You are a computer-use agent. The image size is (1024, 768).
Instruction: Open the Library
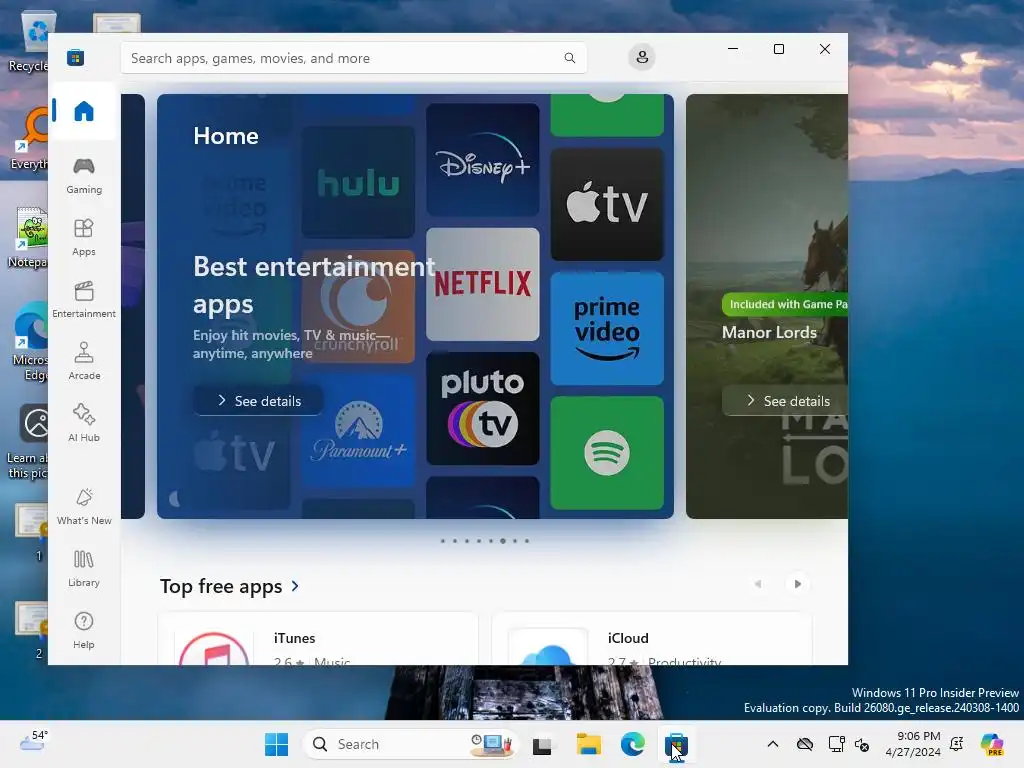[84, 569]
